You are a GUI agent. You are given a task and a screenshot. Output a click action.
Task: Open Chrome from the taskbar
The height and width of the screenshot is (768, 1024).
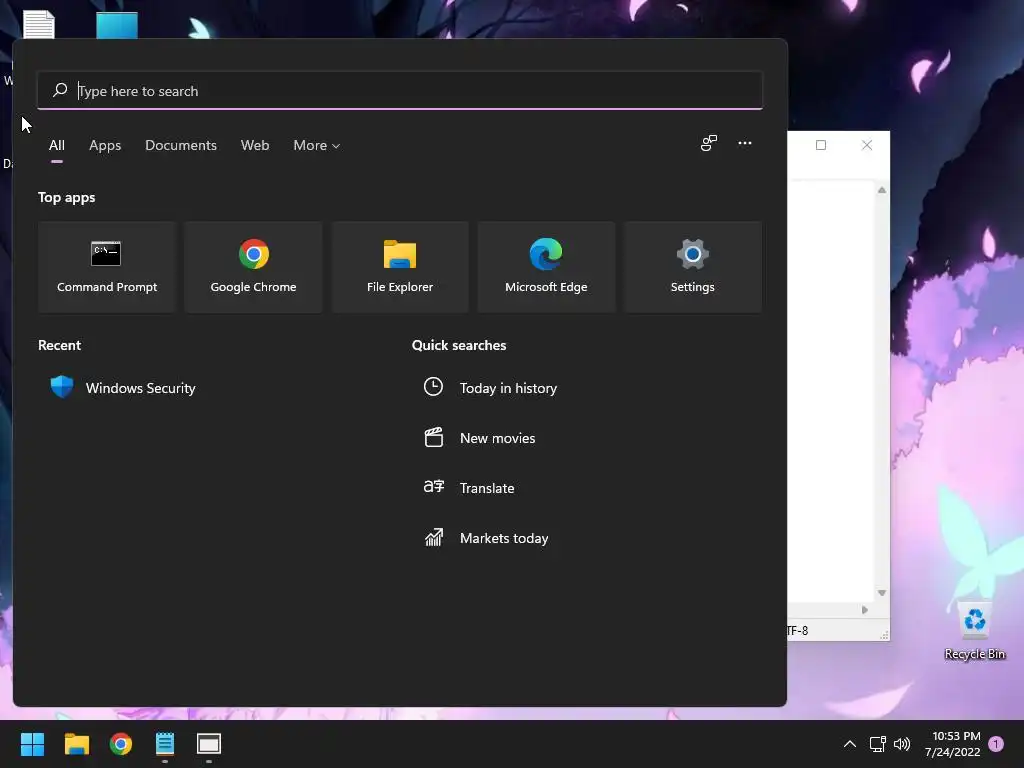(121, 744)
